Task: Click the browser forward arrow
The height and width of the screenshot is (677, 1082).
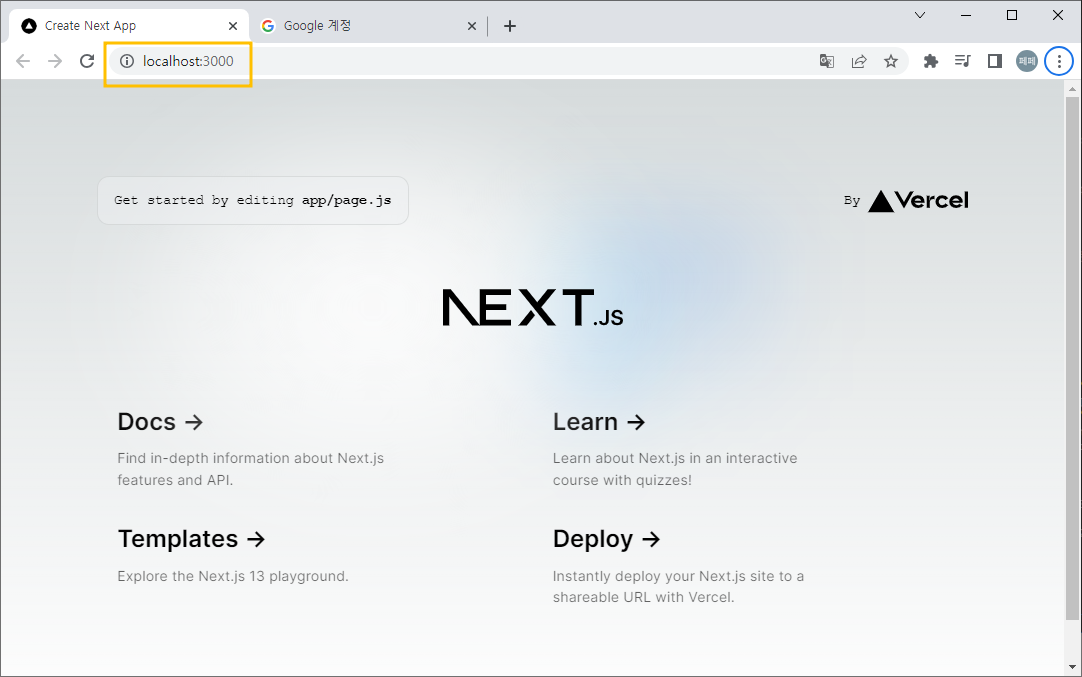Action: pos(55,61)
